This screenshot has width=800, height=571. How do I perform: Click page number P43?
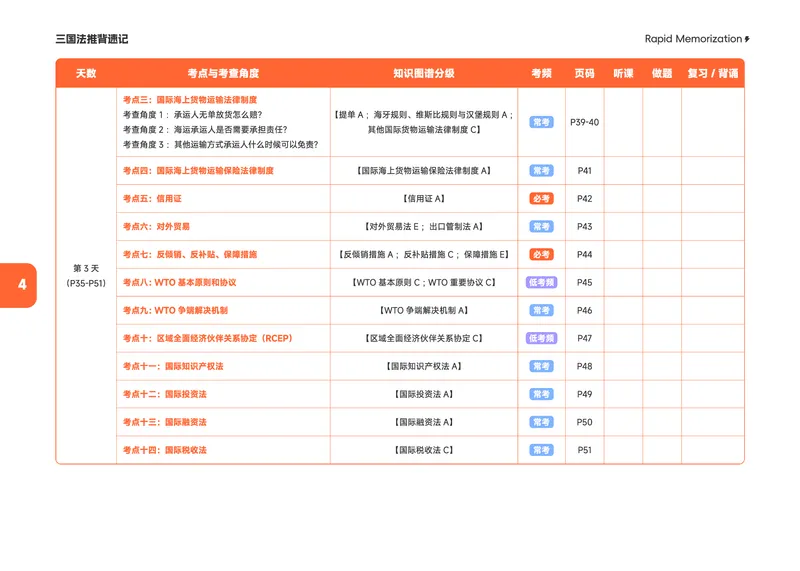tap(585, 227)
